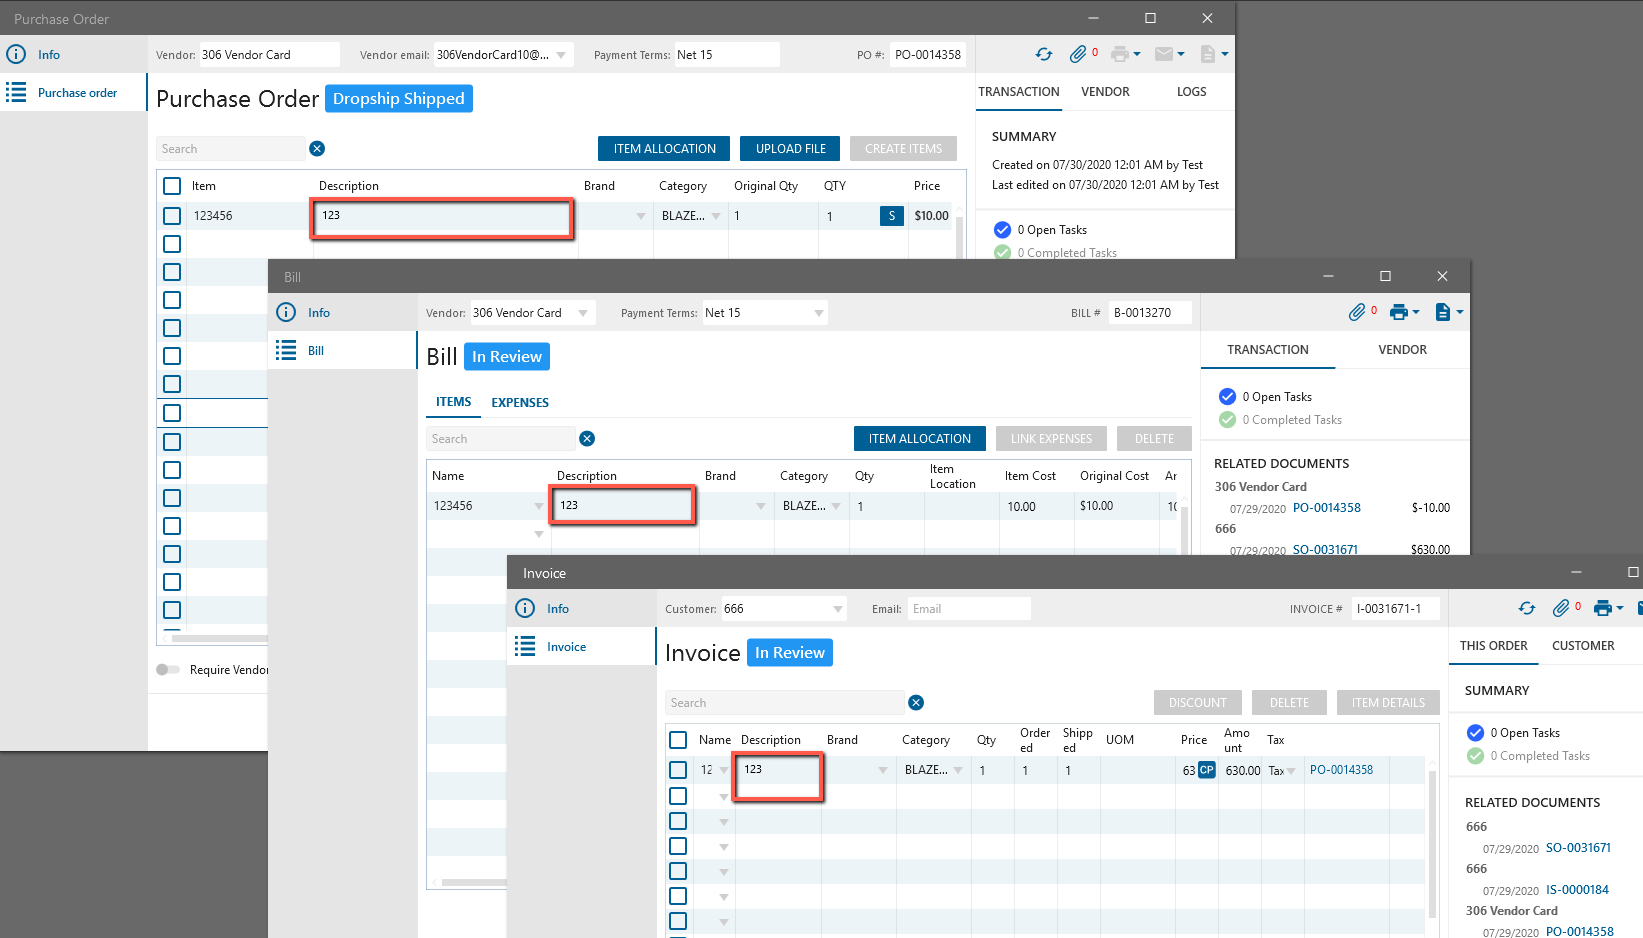Check the box for item 123456 in Purchase Order
The height and width of the screenshot is (938, 1643).
[172, 216]
